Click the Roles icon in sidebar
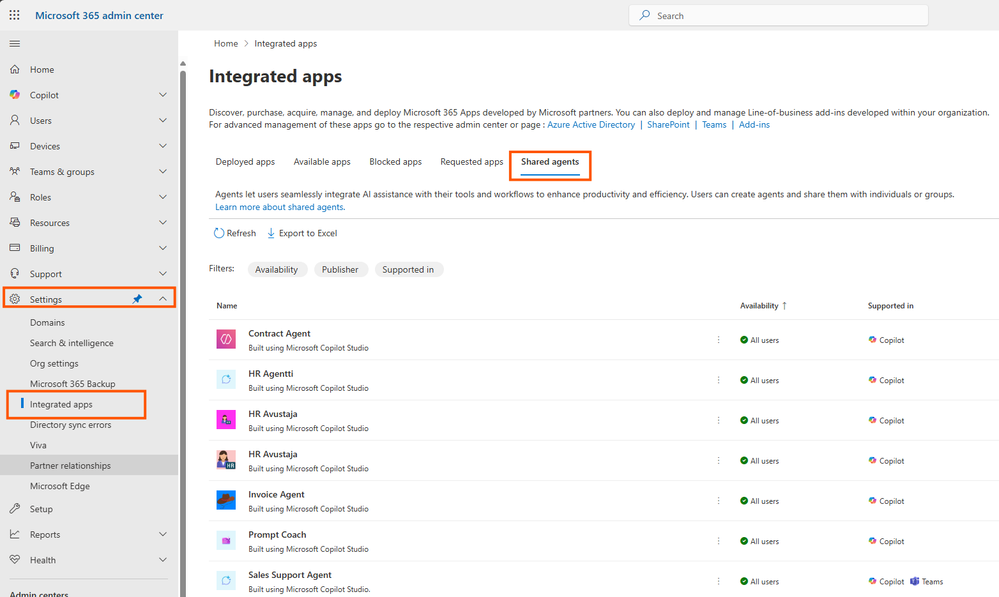 [15, 197]
